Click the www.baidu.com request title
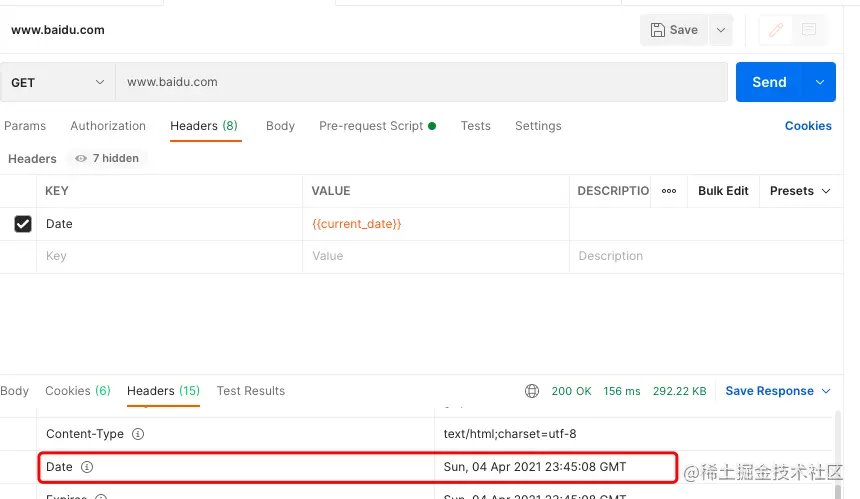The image size is (860, 499). [x=58, y=30]
